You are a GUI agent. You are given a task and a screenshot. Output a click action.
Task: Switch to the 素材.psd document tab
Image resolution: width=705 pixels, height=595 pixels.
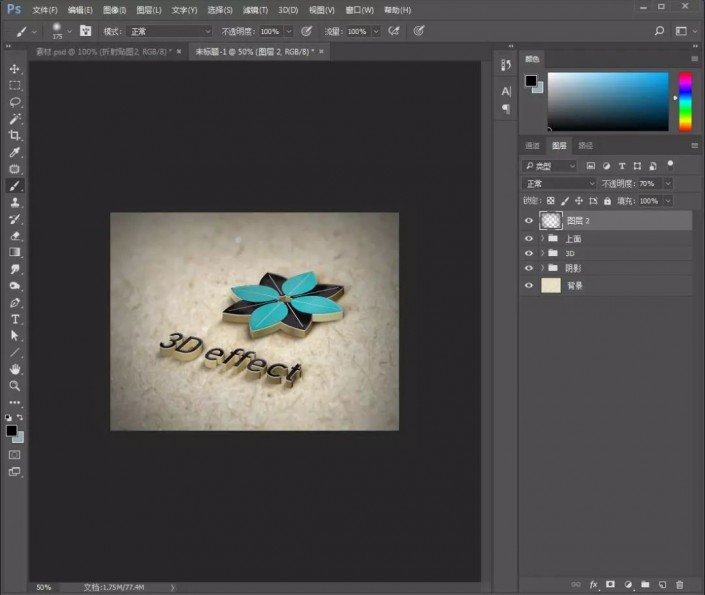[103, 52]
